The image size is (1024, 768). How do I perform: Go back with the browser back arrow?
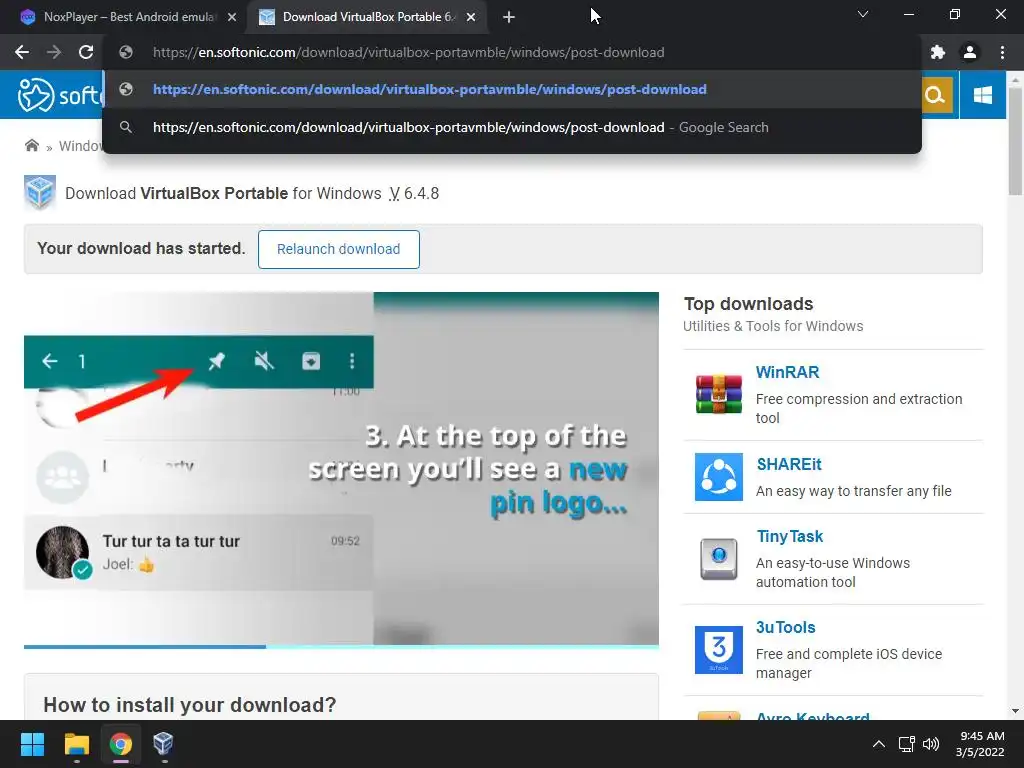click(22, 52)
